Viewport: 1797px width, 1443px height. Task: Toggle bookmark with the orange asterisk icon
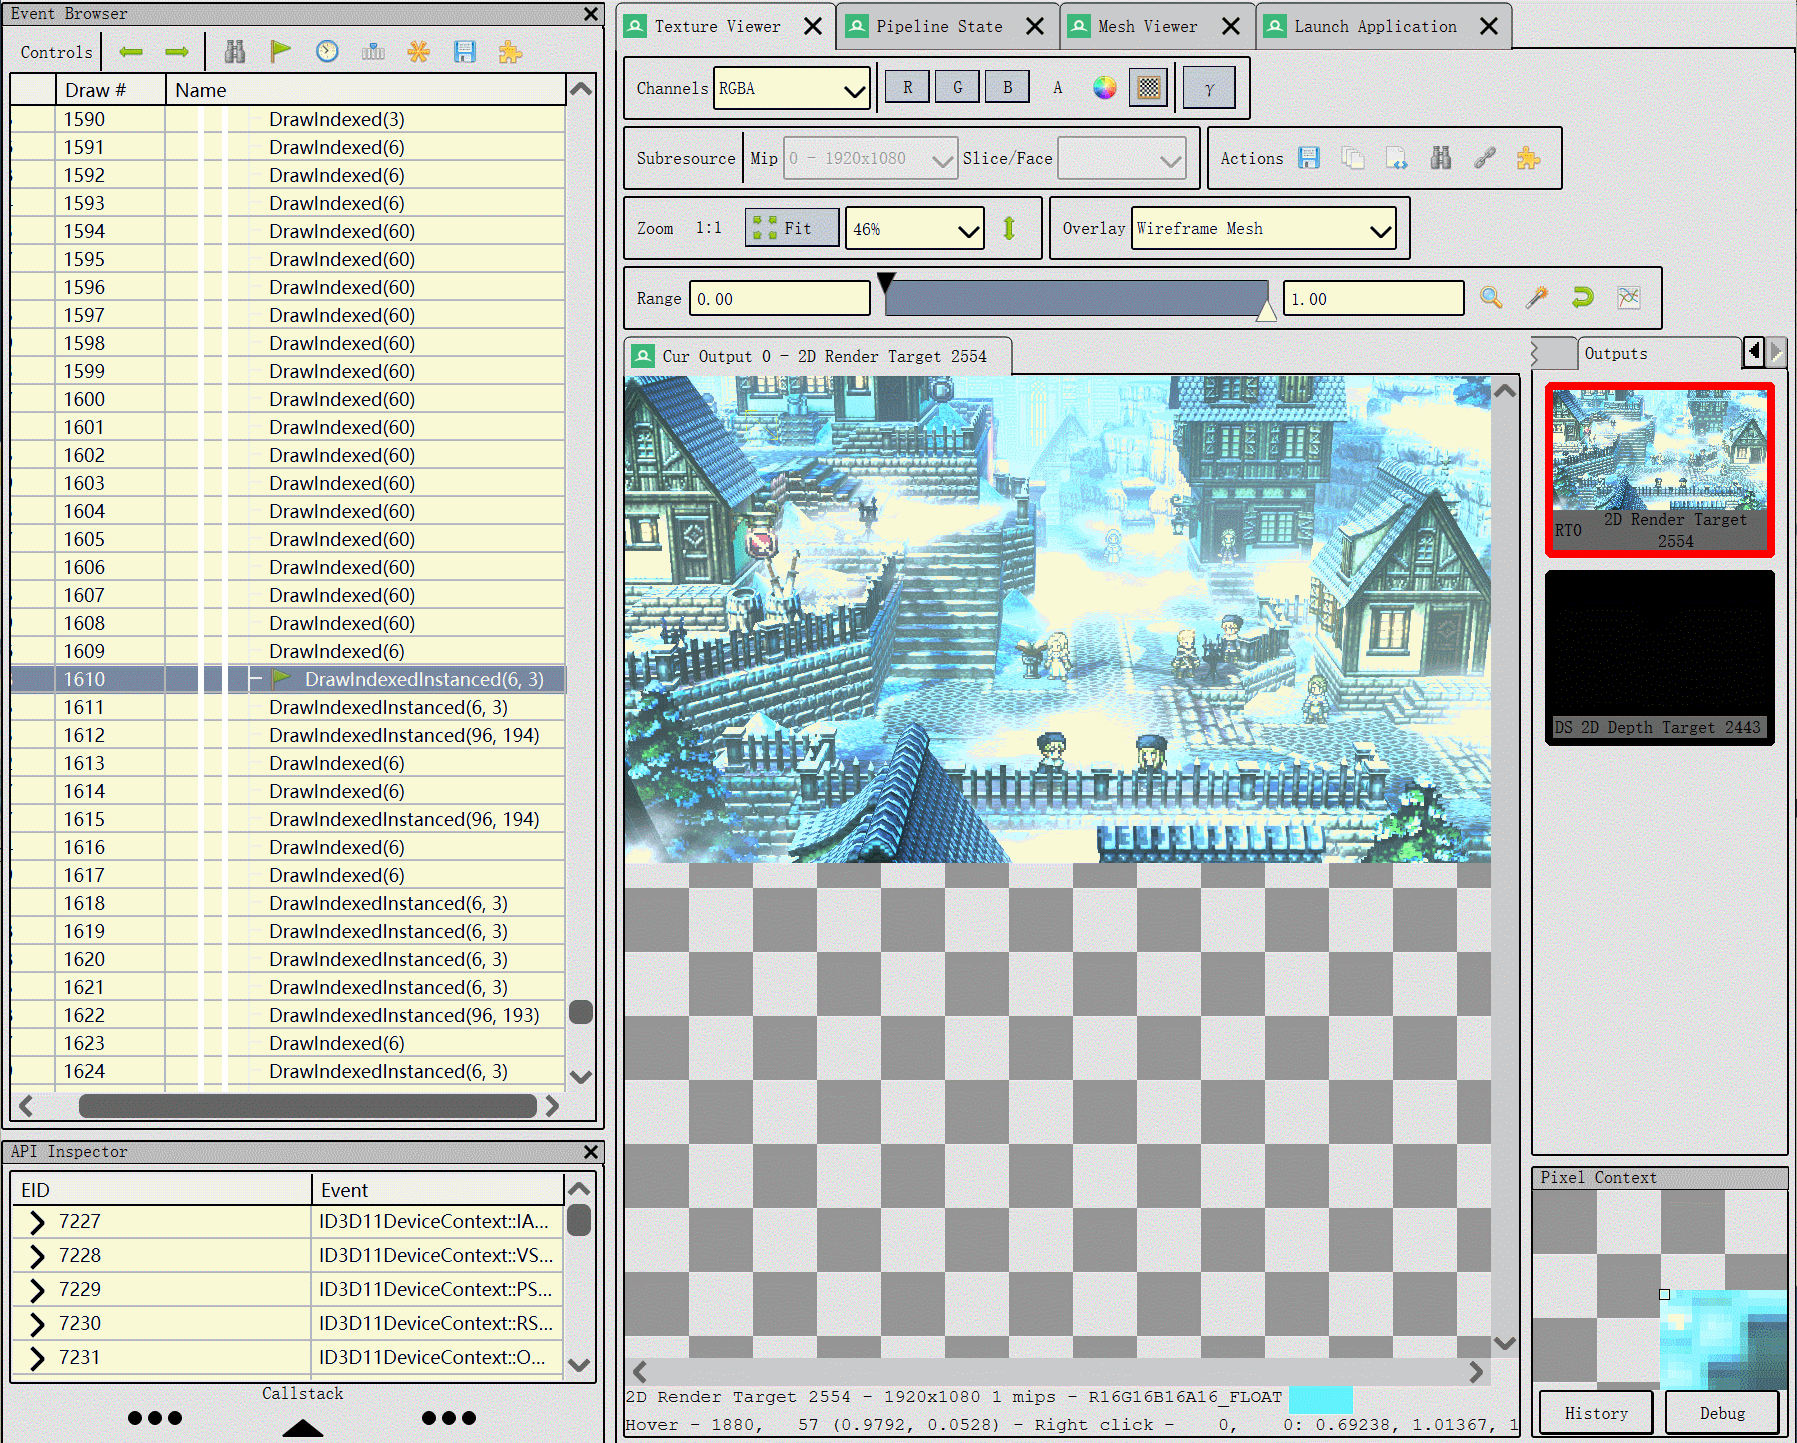[419, 52]
